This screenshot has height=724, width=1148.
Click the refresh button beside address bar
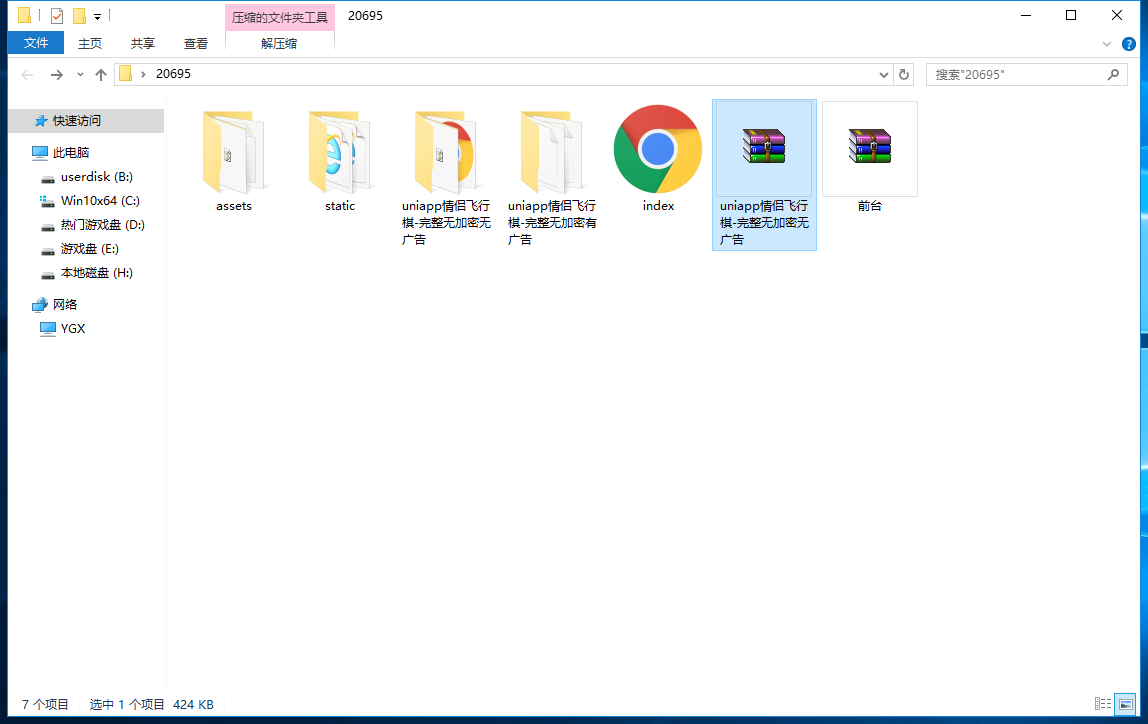coord(904,75)
